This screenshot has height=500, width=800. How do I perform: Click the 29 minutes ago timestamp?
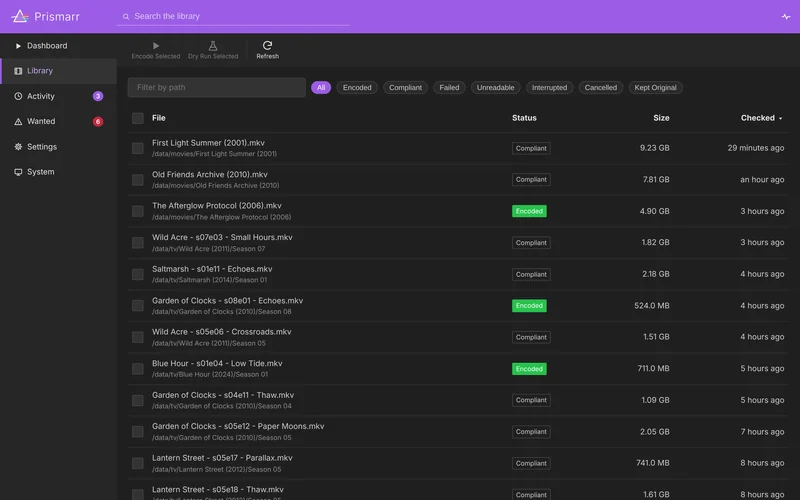click(756, 148)
